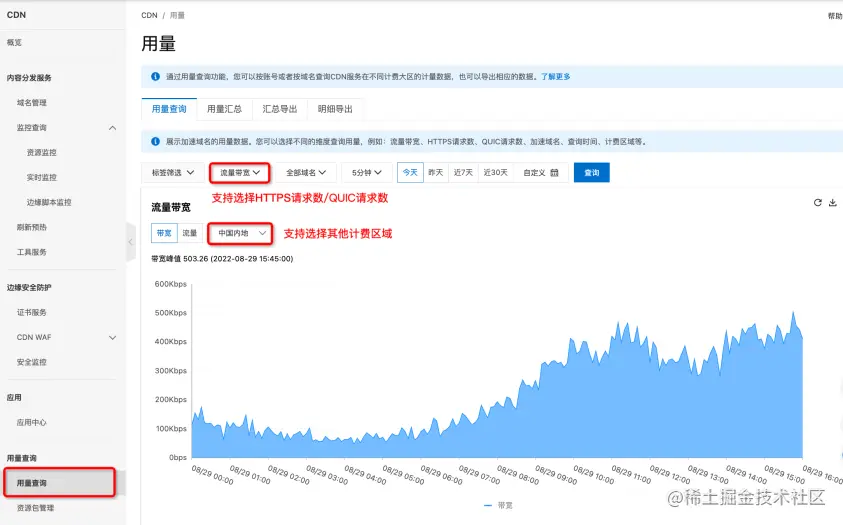Open 应用中心 in the sidebar
Screen dimensions: 843x525
click(x=32, y=422)
